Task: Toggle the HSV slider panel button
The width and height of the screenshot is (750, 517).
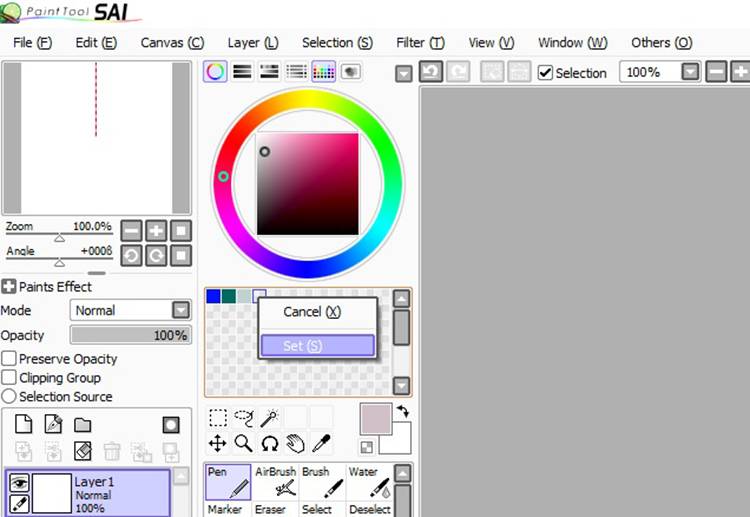Action: pyautogui.click(x=269, y=72)
